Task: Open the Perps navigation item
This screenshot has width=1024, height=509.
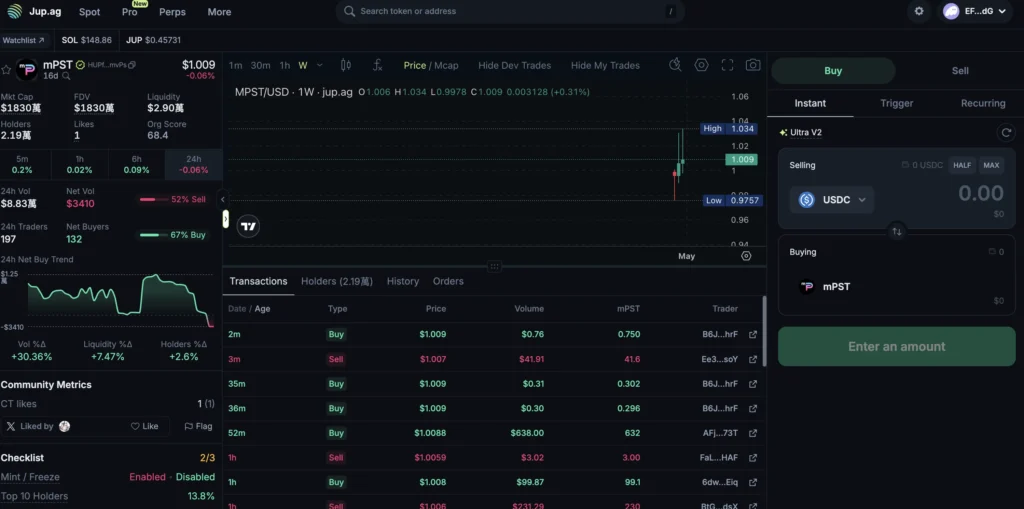Action: tap(172, 12)
